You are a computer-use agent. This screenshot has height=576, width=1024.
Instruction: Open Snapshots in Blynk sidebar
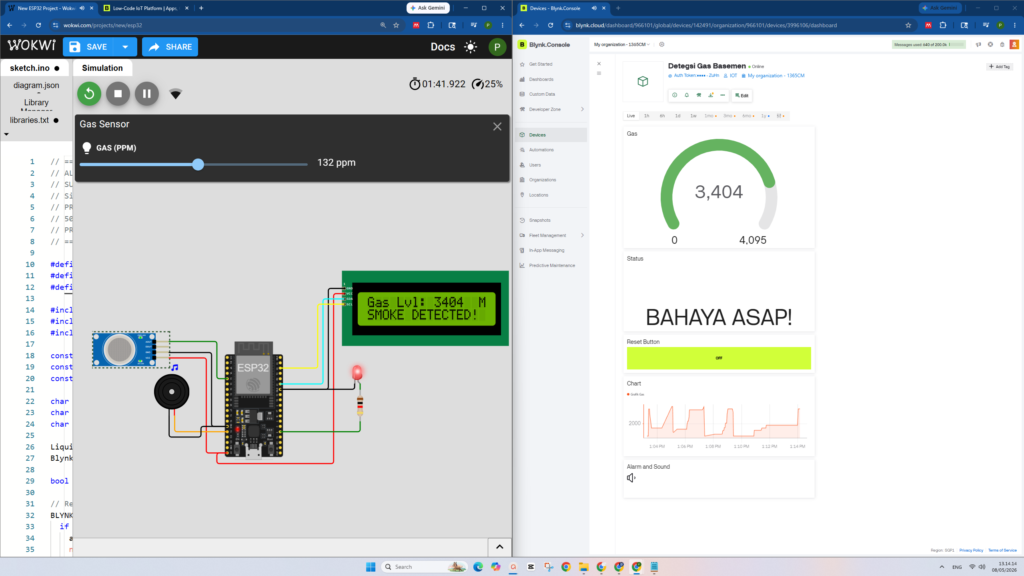[539, 220]
